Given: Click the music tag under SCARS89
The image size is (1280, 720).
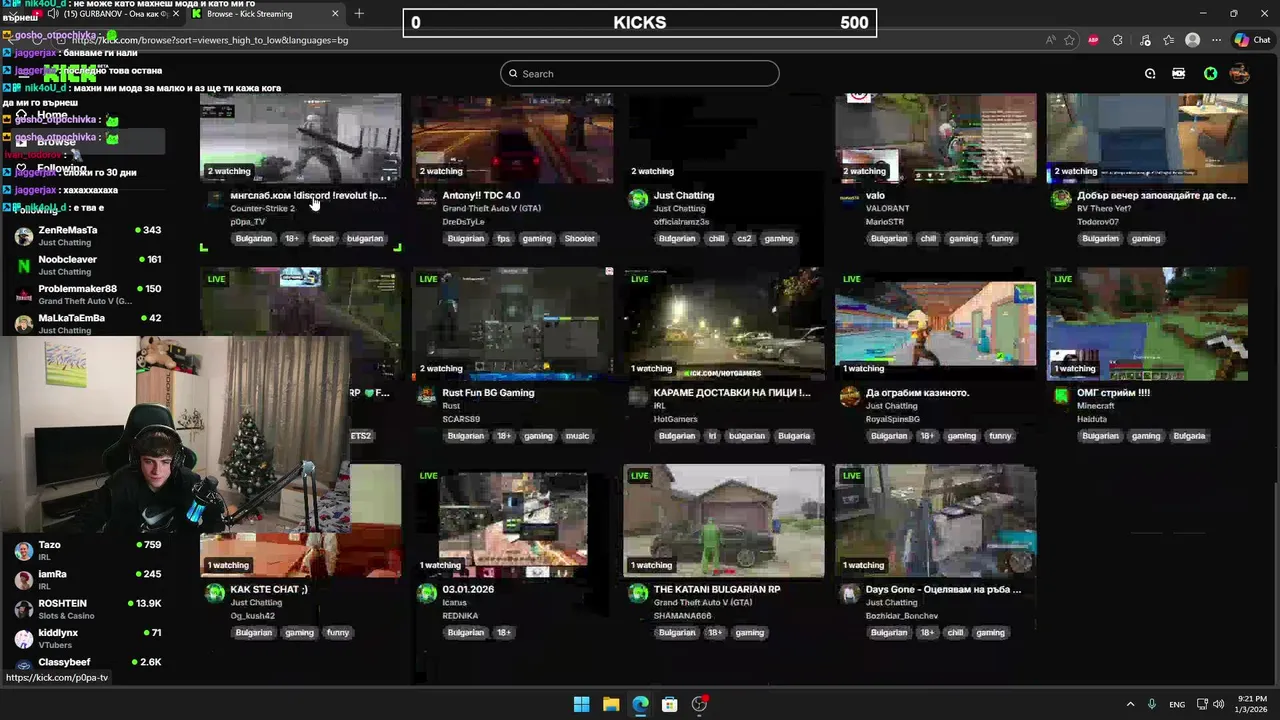Looking at the screenshot, I should point(577,435).
